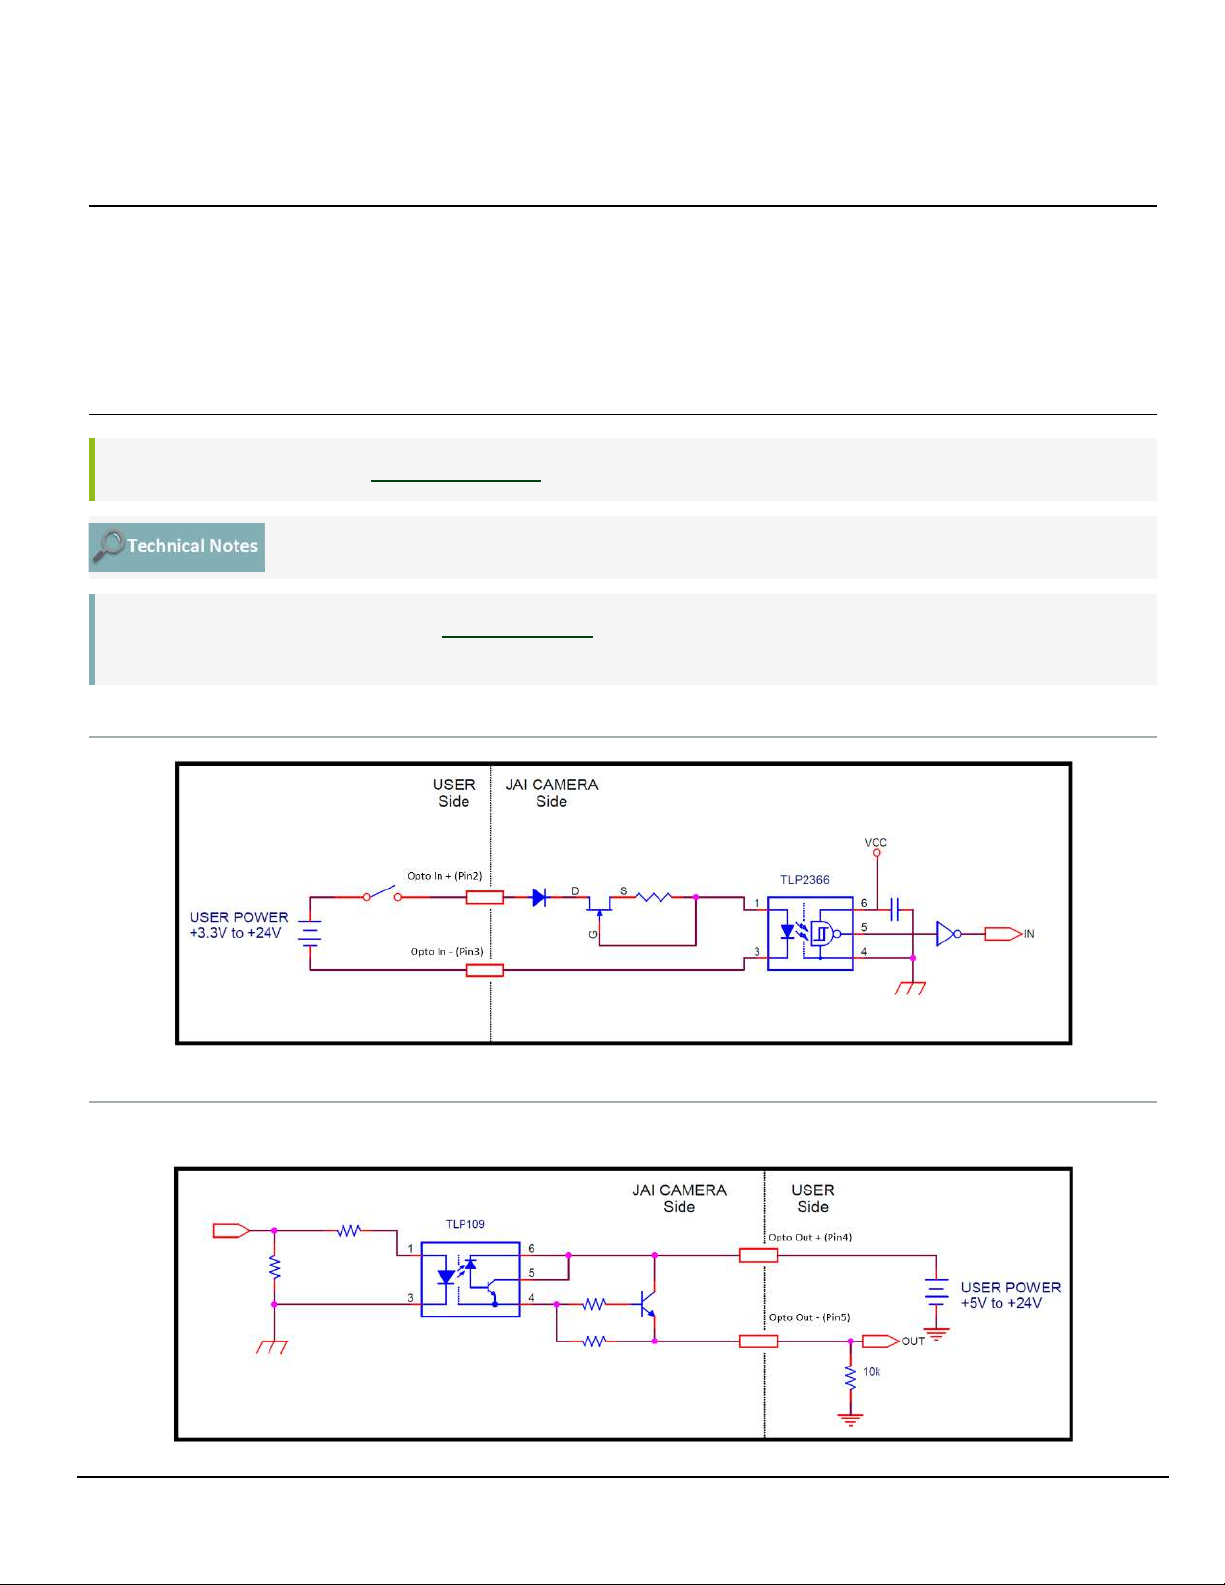Click the TLP2366 optocoupler symbol
The image size is (1225, 1585).
(810, 933)
